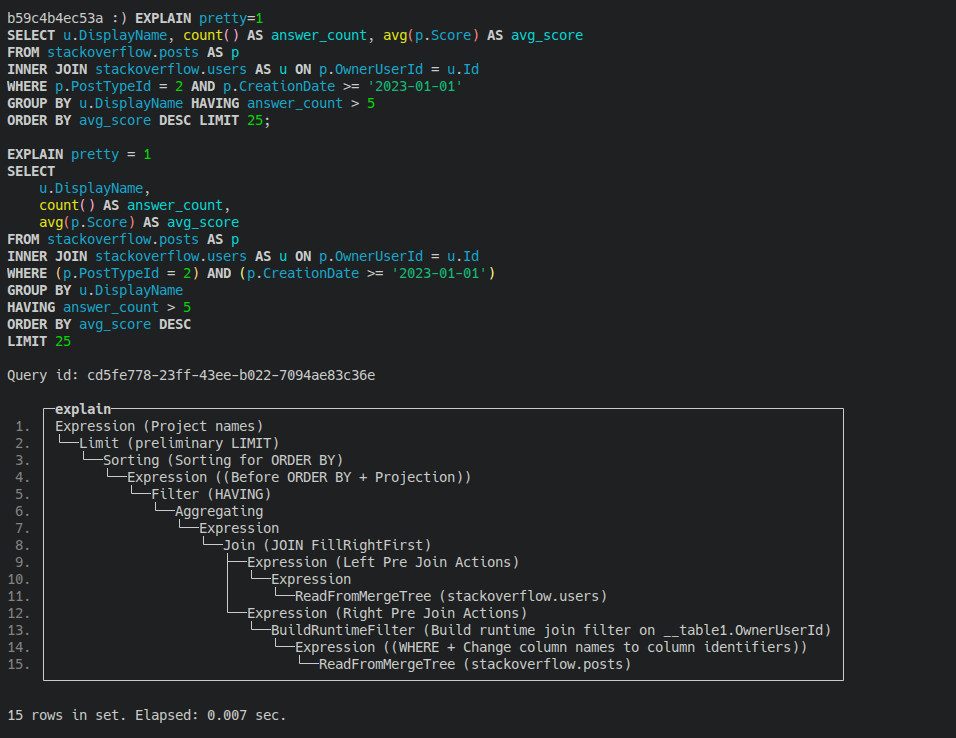Click the 'ReadFromMergeTree (stackoverflow.posts)' plan row
The width and height of the screenshot is (956, 738).
click(474, 664)
